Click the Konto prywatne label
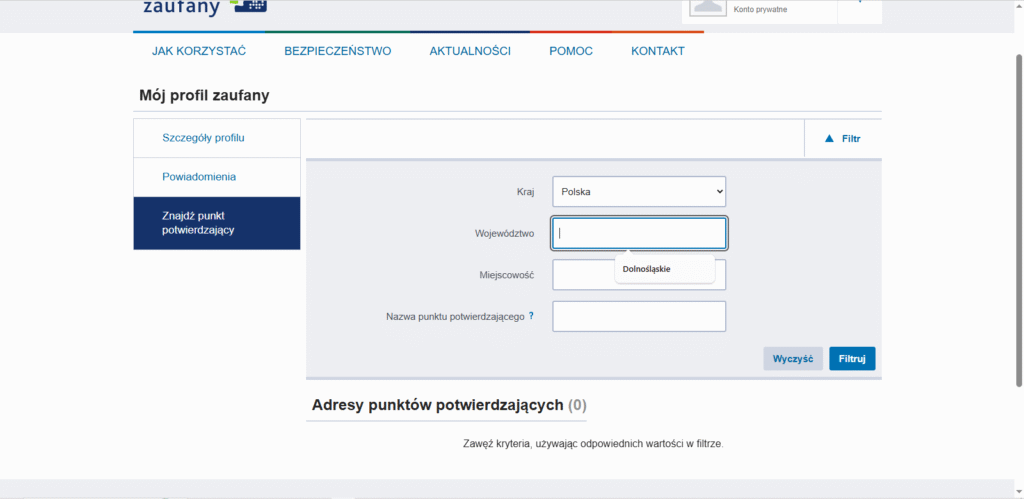The width and height of the screenshot is (1024, 499). pos(760,10)
